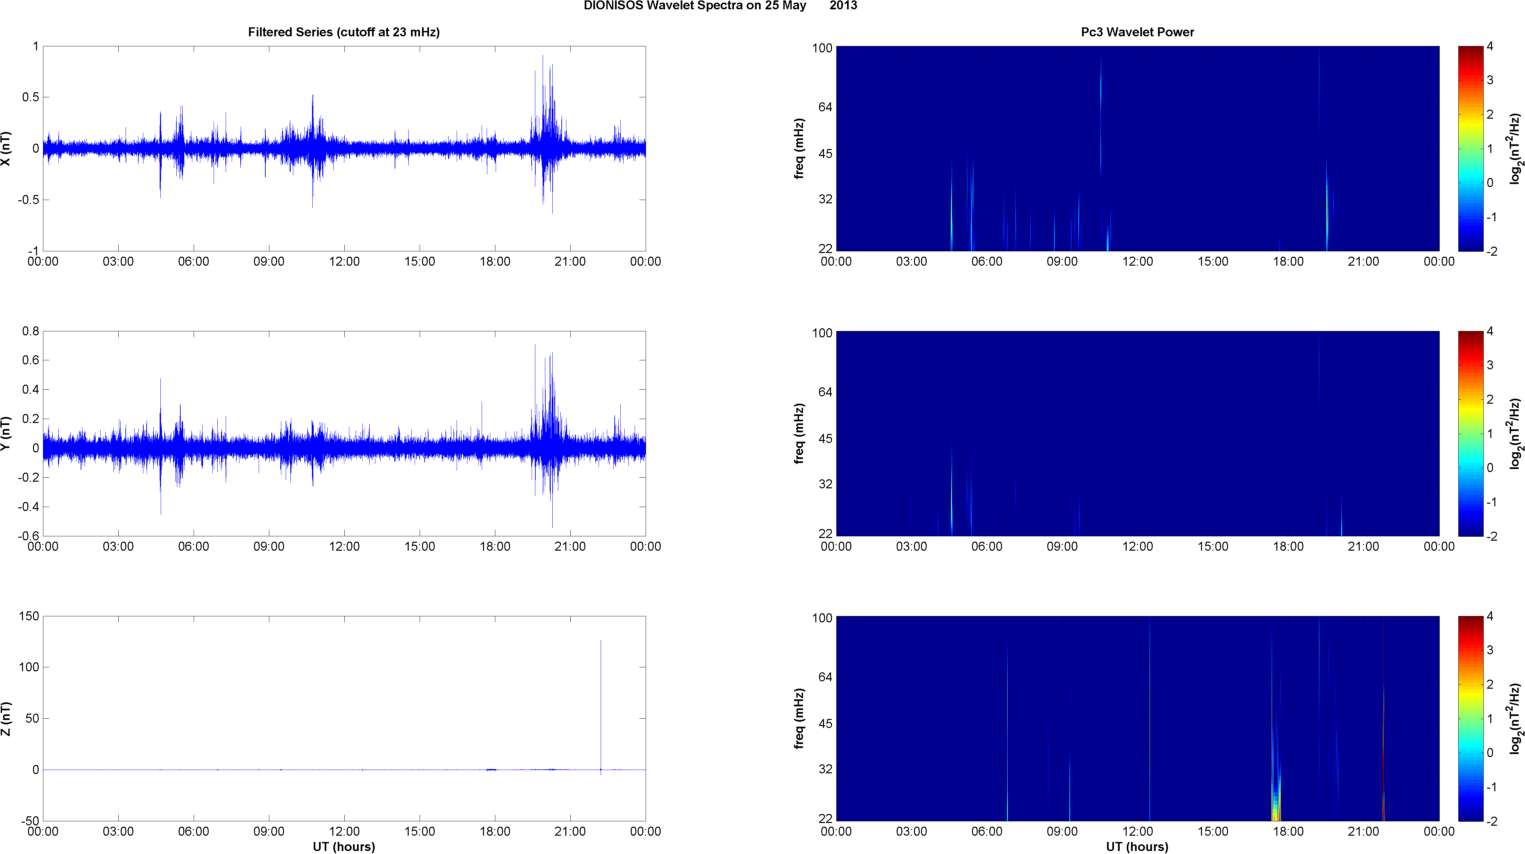The width and height of the screenshot is (1525, 854).
Task: Select the 'Filtered Series (cutoff at 23 mHz)' heading
Action: point(344,32)
